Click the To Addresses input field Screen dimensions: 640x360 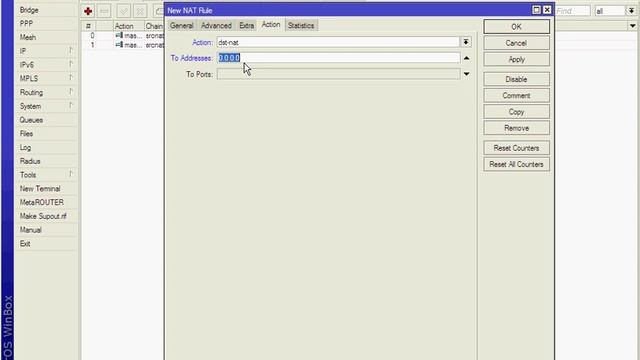[338, 58]
